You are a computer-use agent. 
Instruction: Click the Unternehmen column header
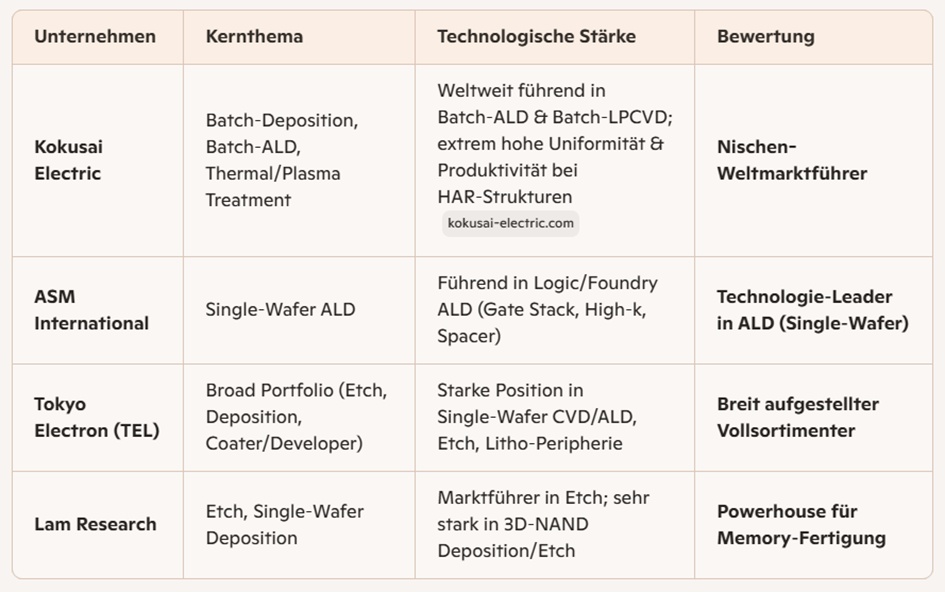coord(95,37)
